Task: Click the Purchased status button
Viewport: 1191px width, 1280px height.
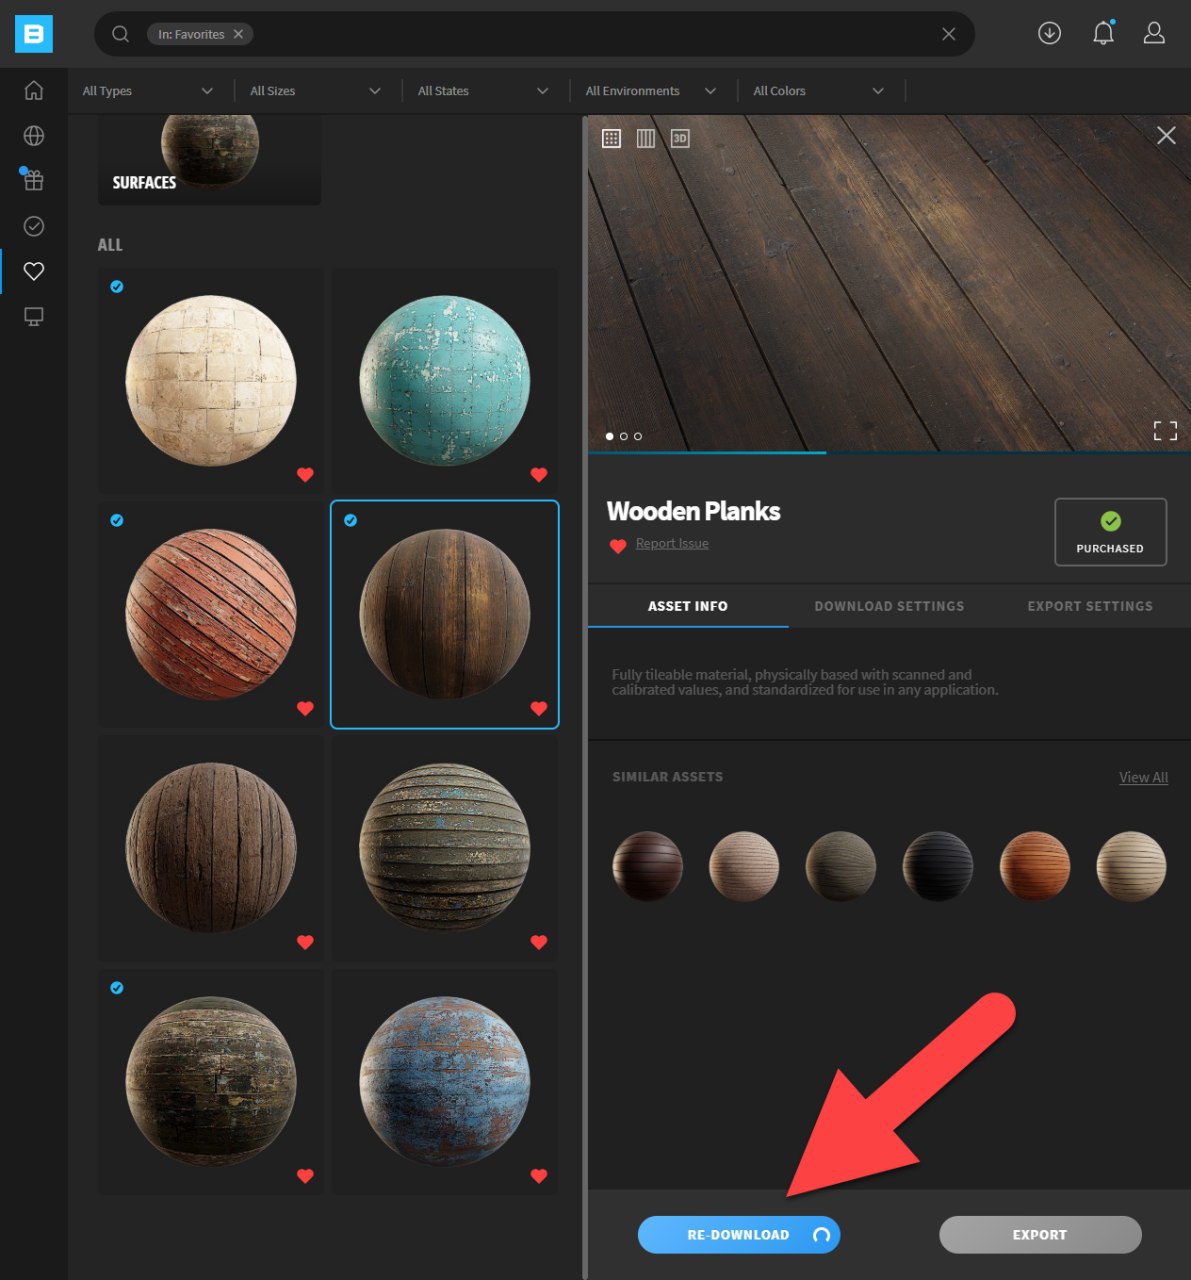Action: point(1110,532)
